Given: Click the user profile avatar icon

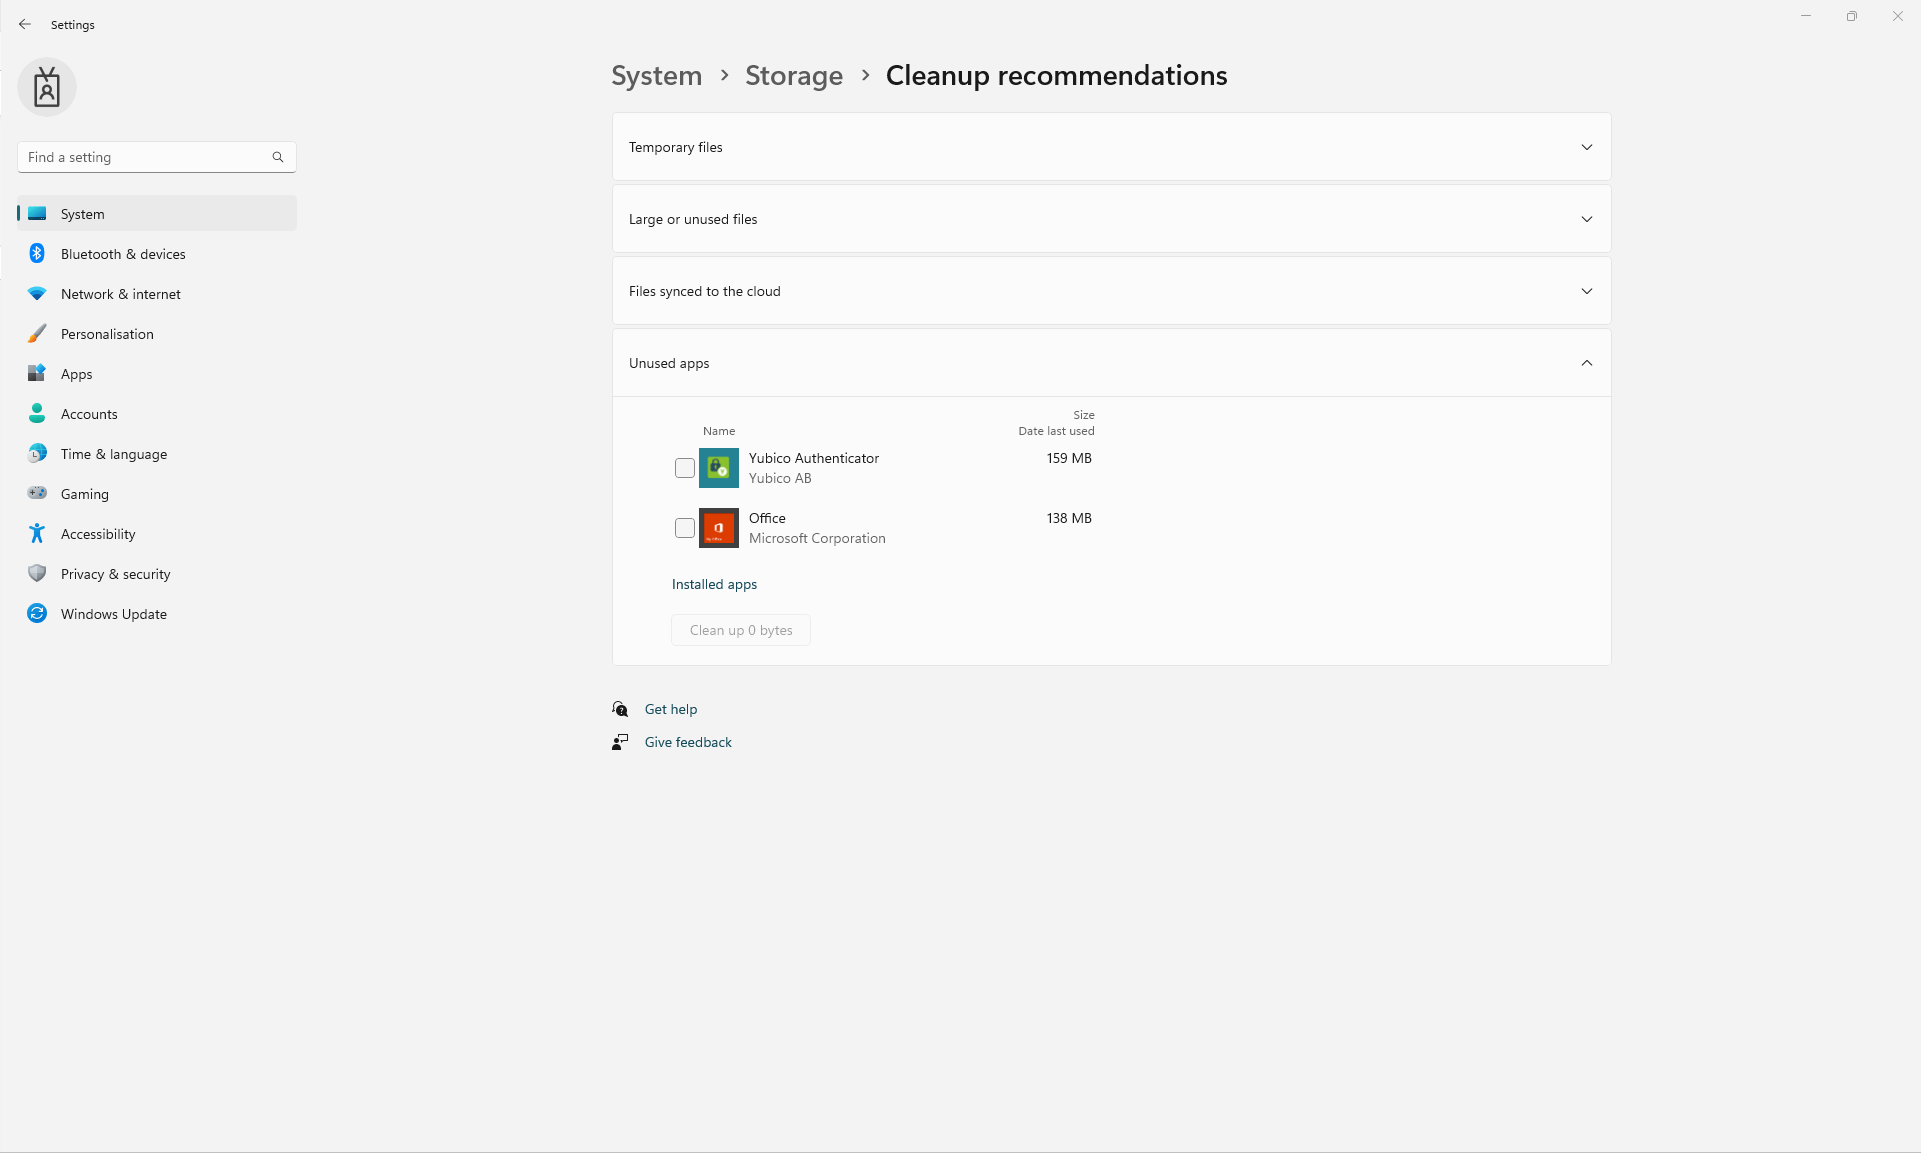Looking at the screenshot, I should pos(47,87).
